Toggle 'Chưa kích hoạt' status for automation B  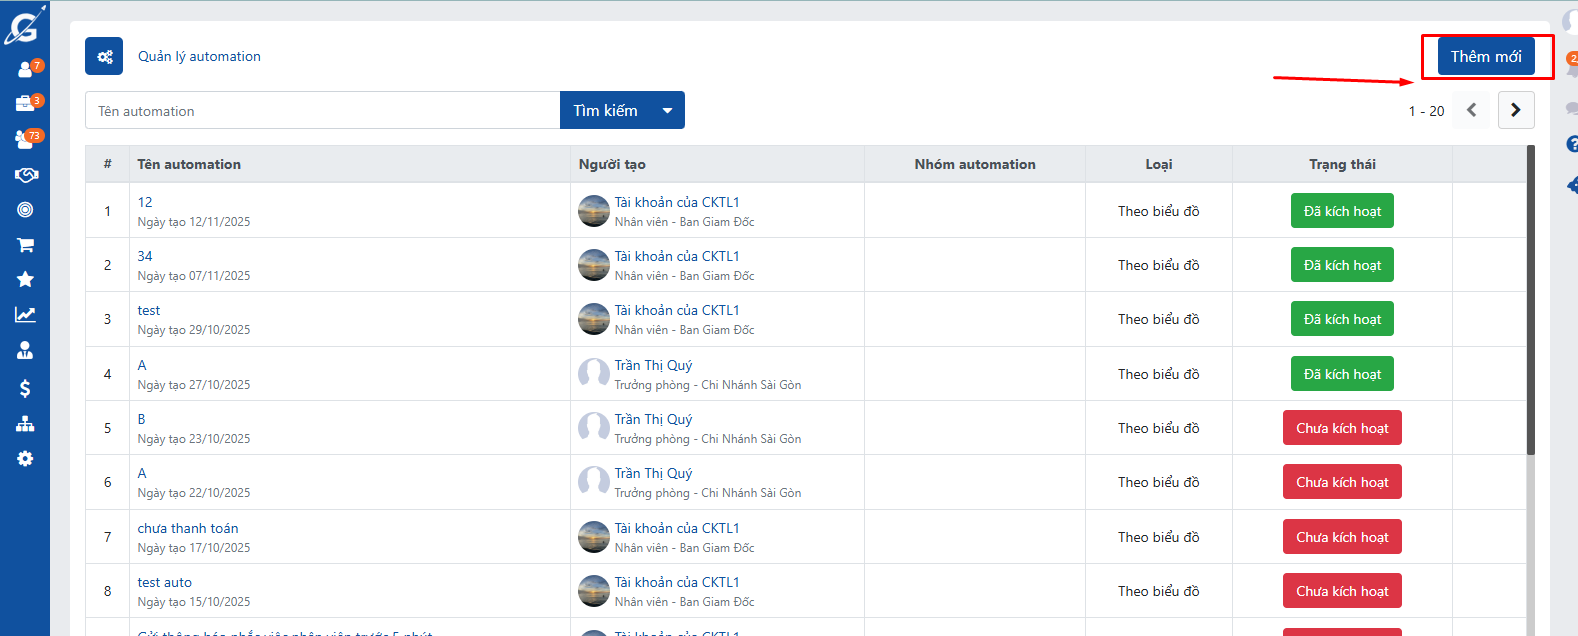1341,428
